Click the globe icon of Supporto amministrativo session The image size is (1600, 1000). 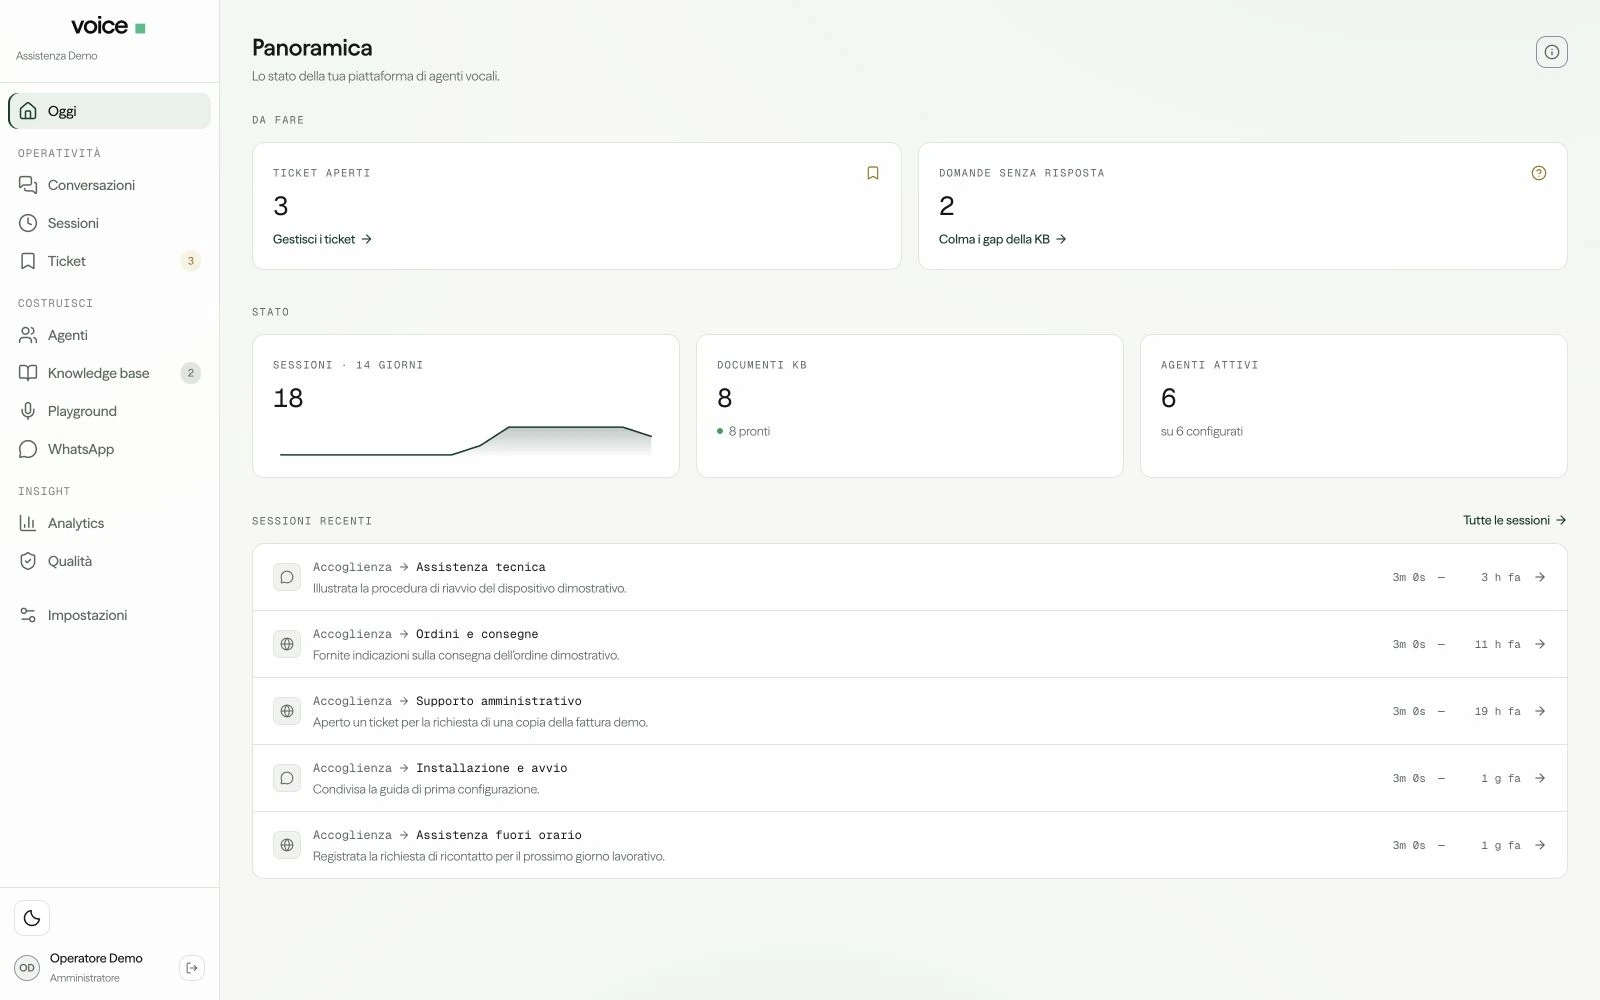(x=287, y=711)
